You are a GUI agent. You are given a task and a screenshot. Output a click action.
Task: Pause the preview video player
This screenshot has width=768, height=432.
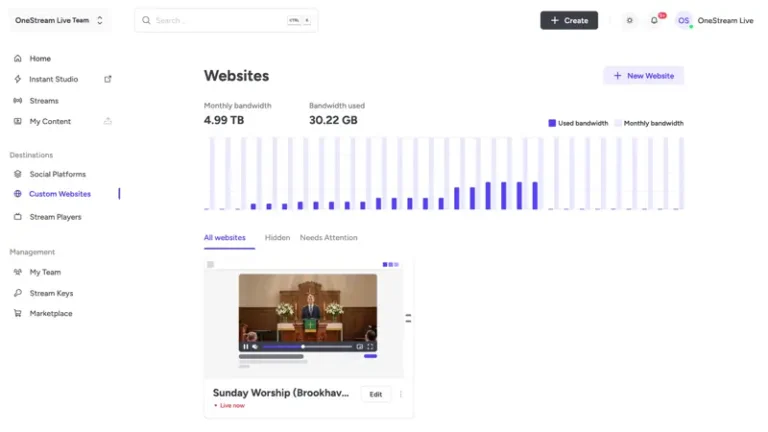tap(246, 347)
